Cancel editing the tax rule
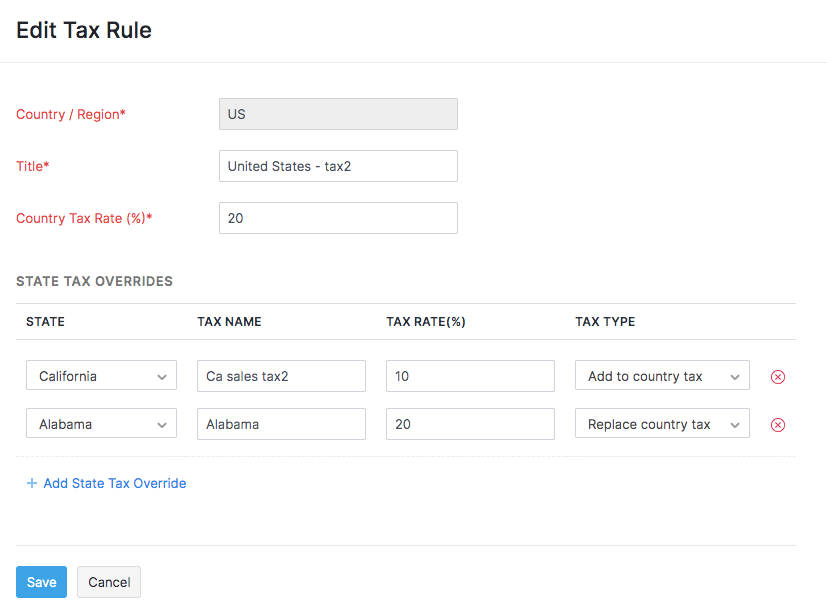Image resolution: width=827 pixels, height=613 pixels. 108,581
